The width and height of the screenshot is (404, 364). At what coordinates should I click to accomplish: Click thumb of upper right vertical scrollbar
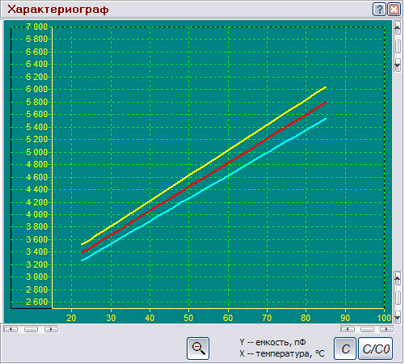click(397, 47)
